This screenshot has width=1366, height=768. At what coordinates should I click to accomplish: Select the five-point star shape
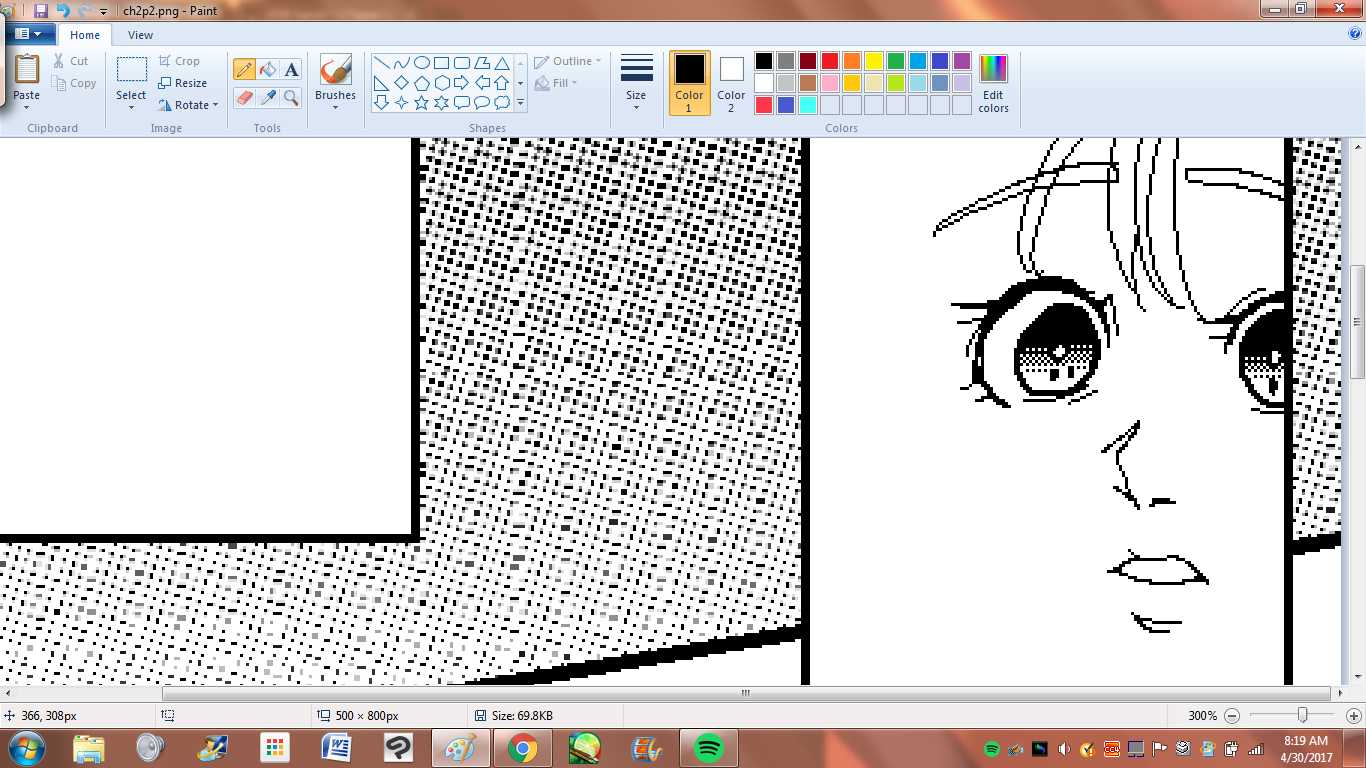(x=421, y=102)
